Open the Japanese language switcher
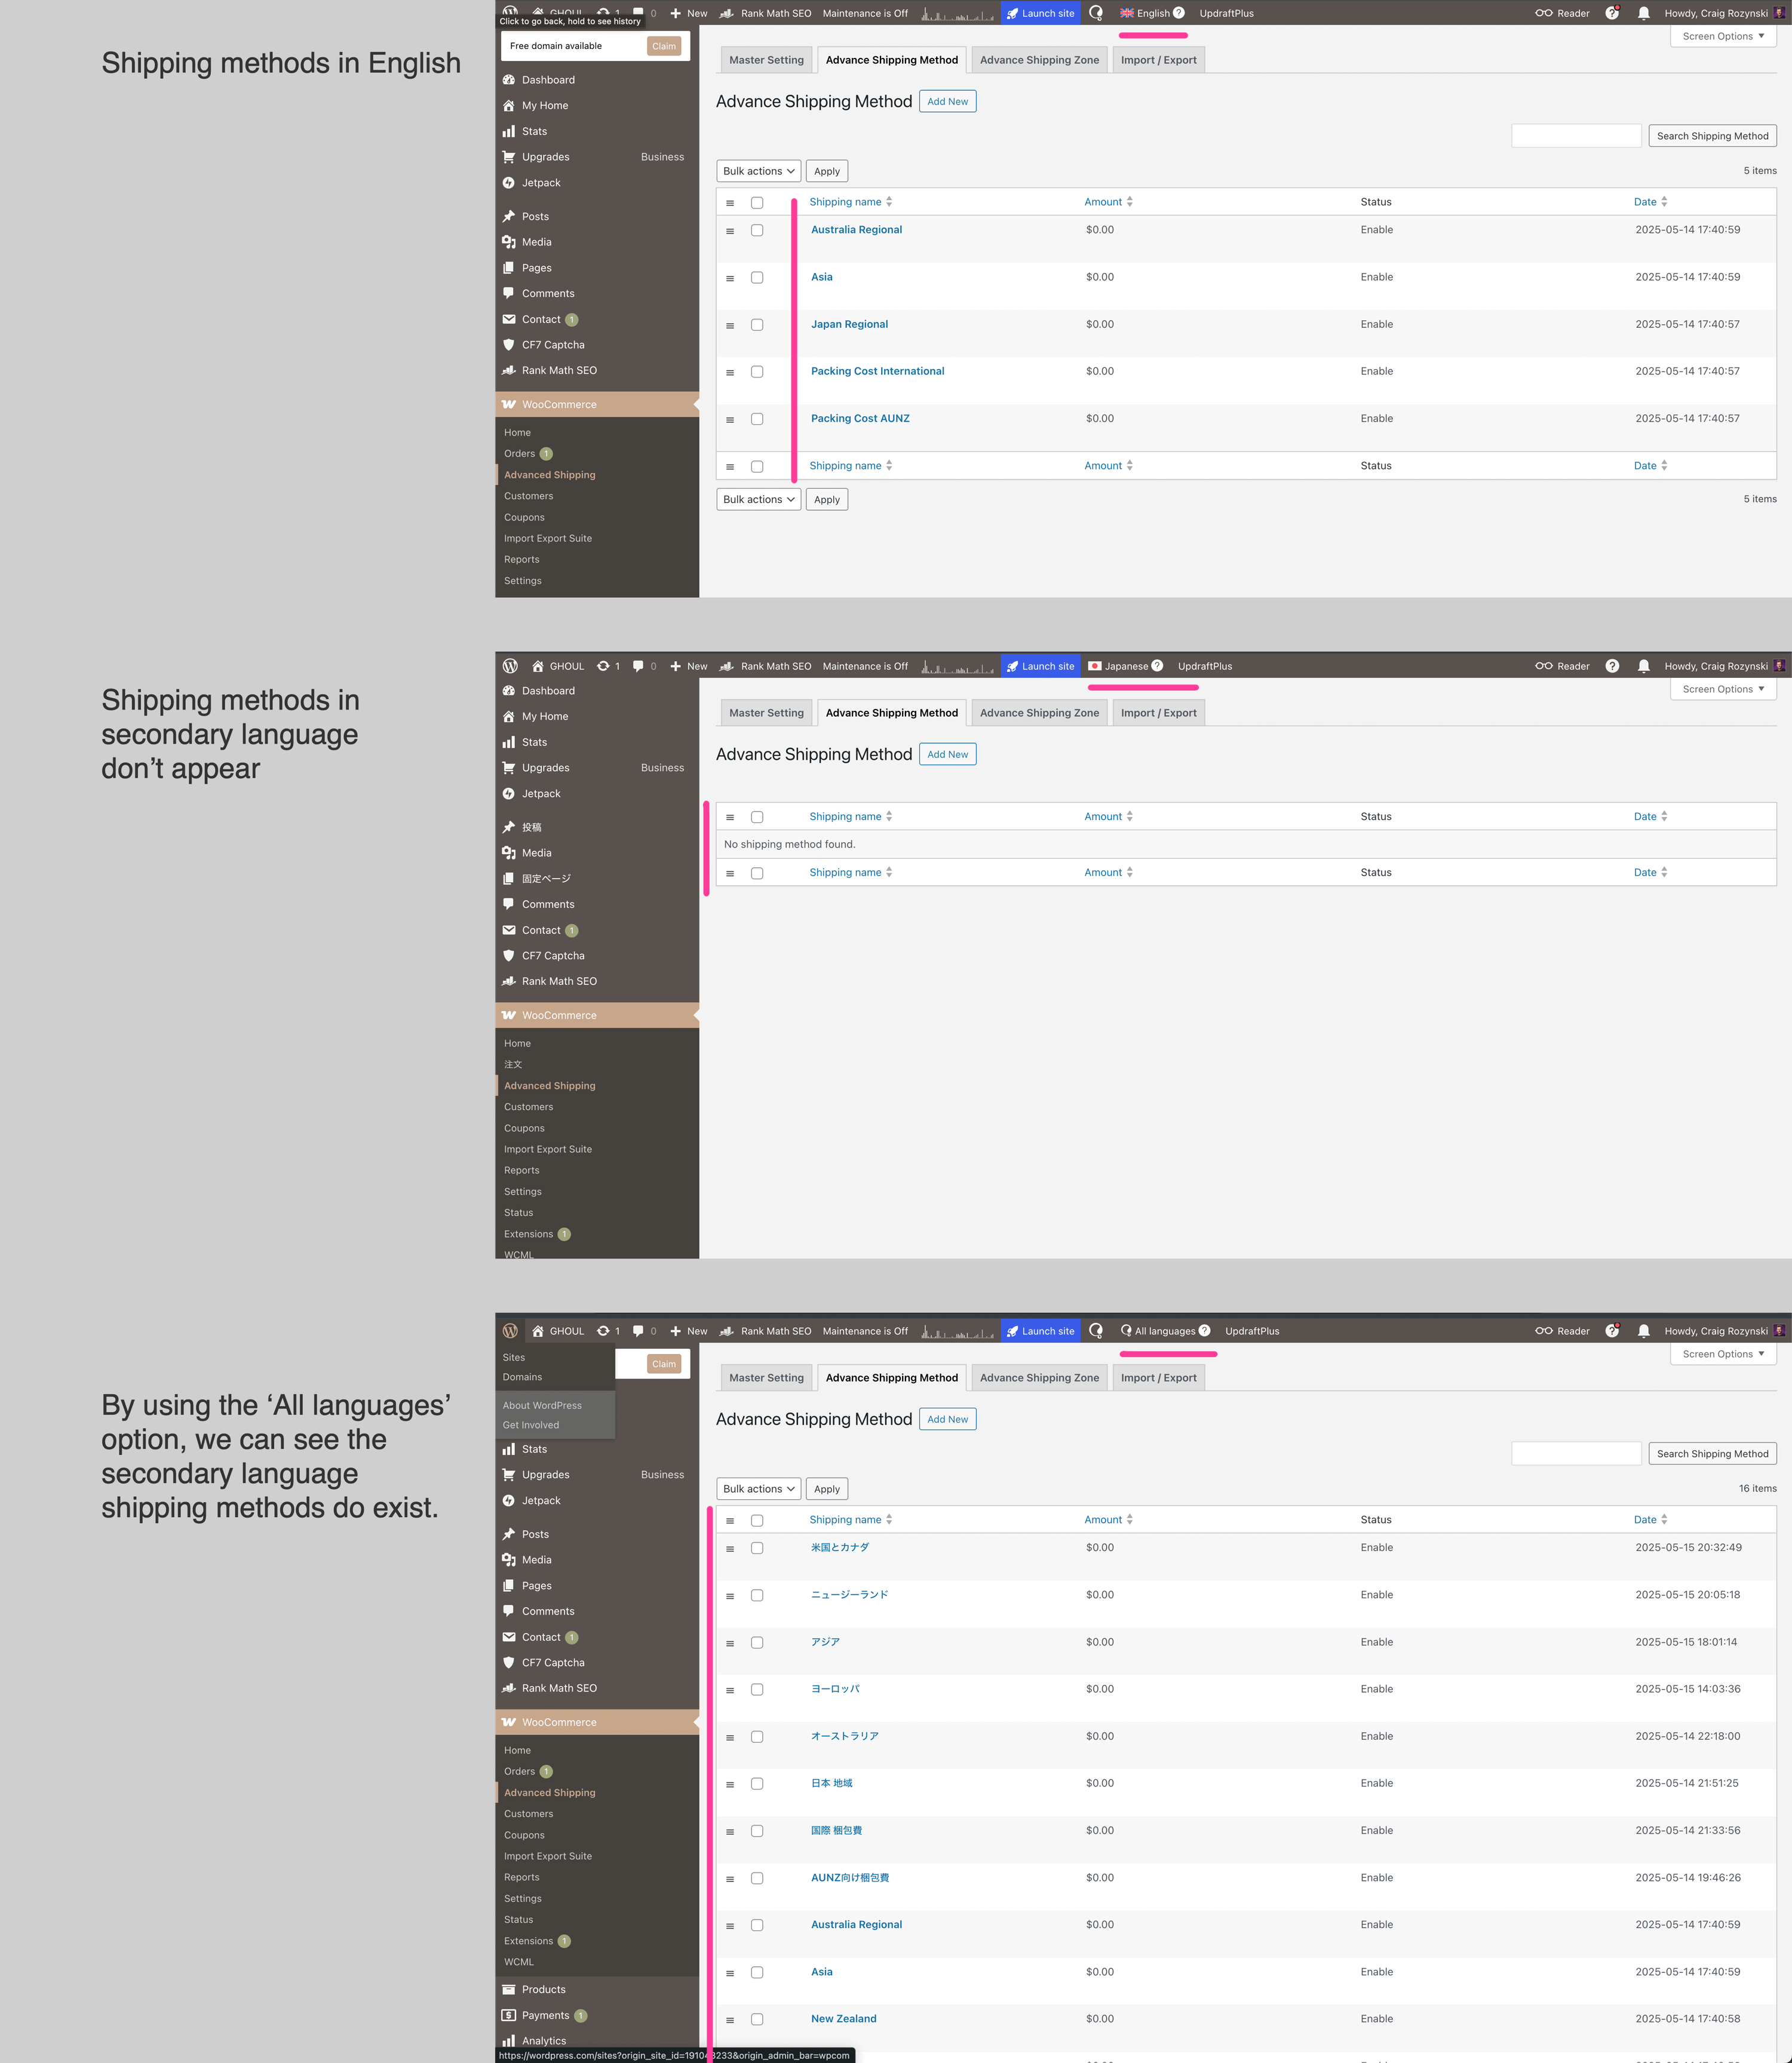 tap(1125, 666)
